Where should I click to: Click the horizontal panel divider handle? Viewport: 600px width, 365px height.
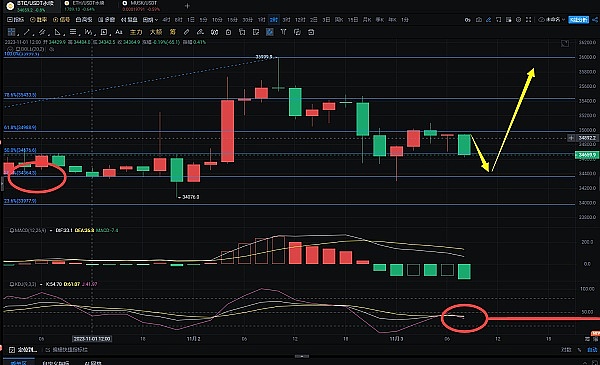[302, 356]
